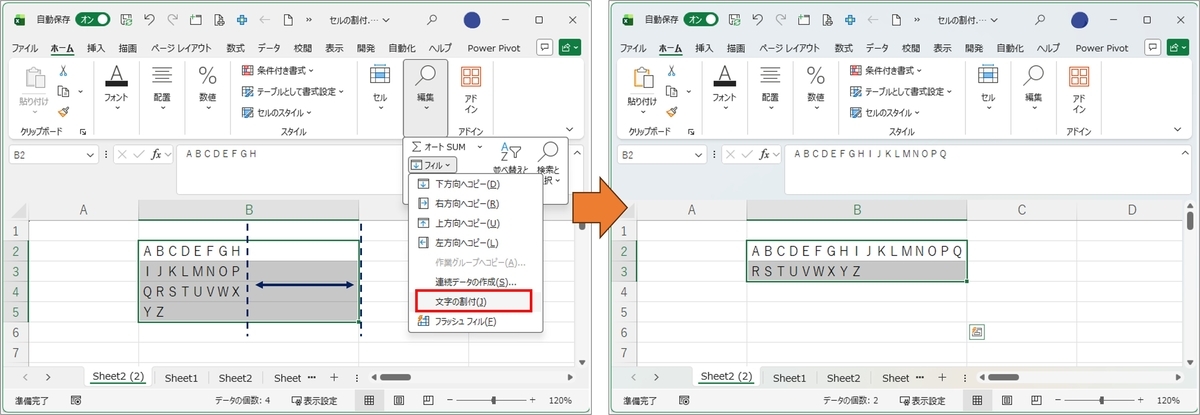Expand the formula bar chevron in right window
Image resolution: width=1200 pixels, height=415 pixels.
coord(1186,154)
